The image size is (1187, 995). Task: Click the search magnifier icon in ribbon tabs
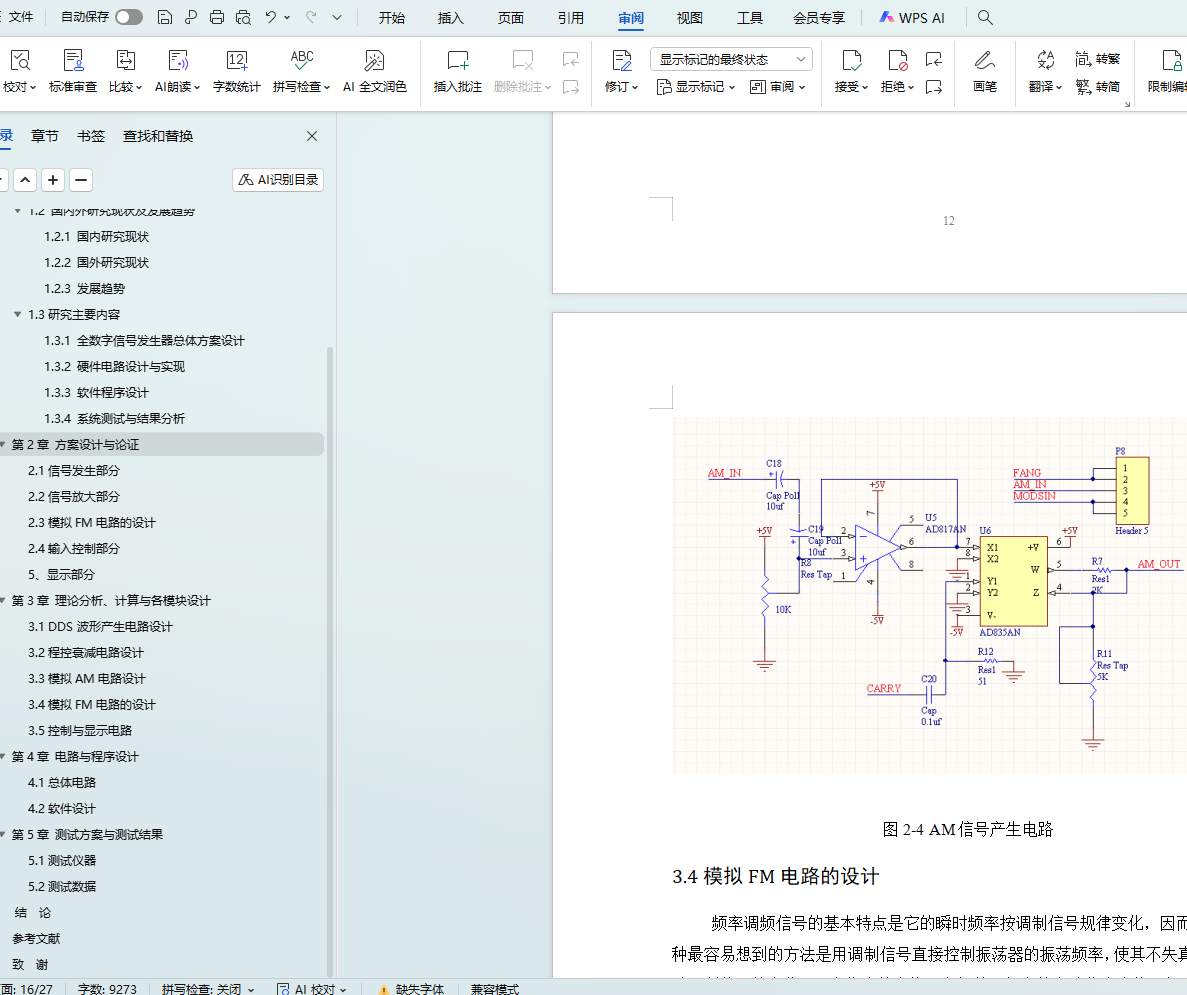985,17
